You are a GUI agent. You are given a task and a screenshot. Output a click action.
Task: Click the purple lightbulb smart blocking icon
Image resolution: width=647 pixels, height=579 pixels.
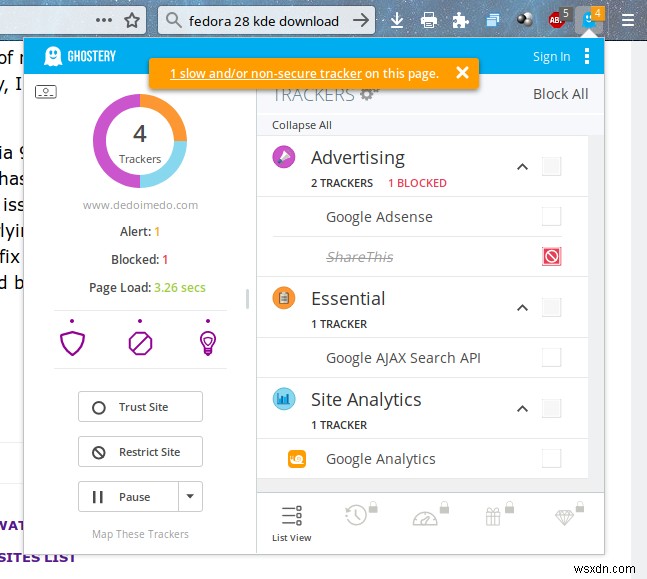pyautogui.click(x=208, y=343)
